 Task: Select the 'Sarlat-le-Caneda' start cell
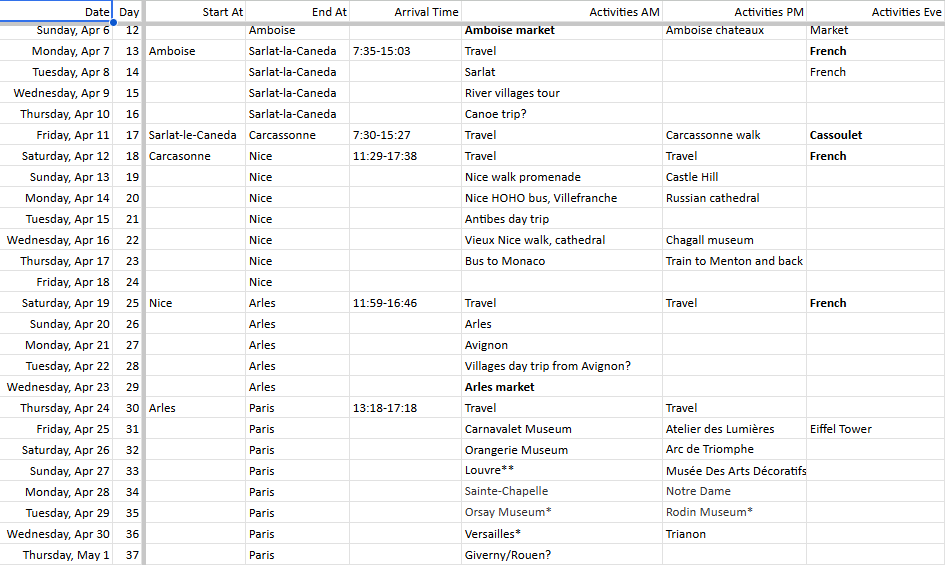pos(196,135)
